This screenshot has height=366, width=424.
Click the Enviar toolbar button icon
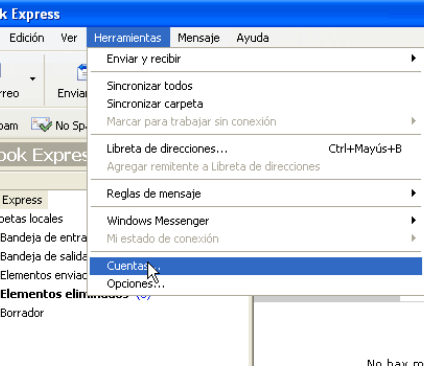(x=82, y=73)
